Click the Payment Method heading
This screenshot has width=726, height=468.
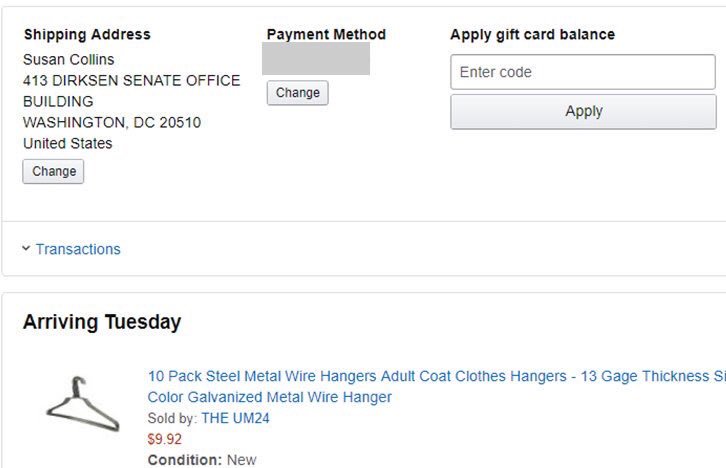[326, 34]
